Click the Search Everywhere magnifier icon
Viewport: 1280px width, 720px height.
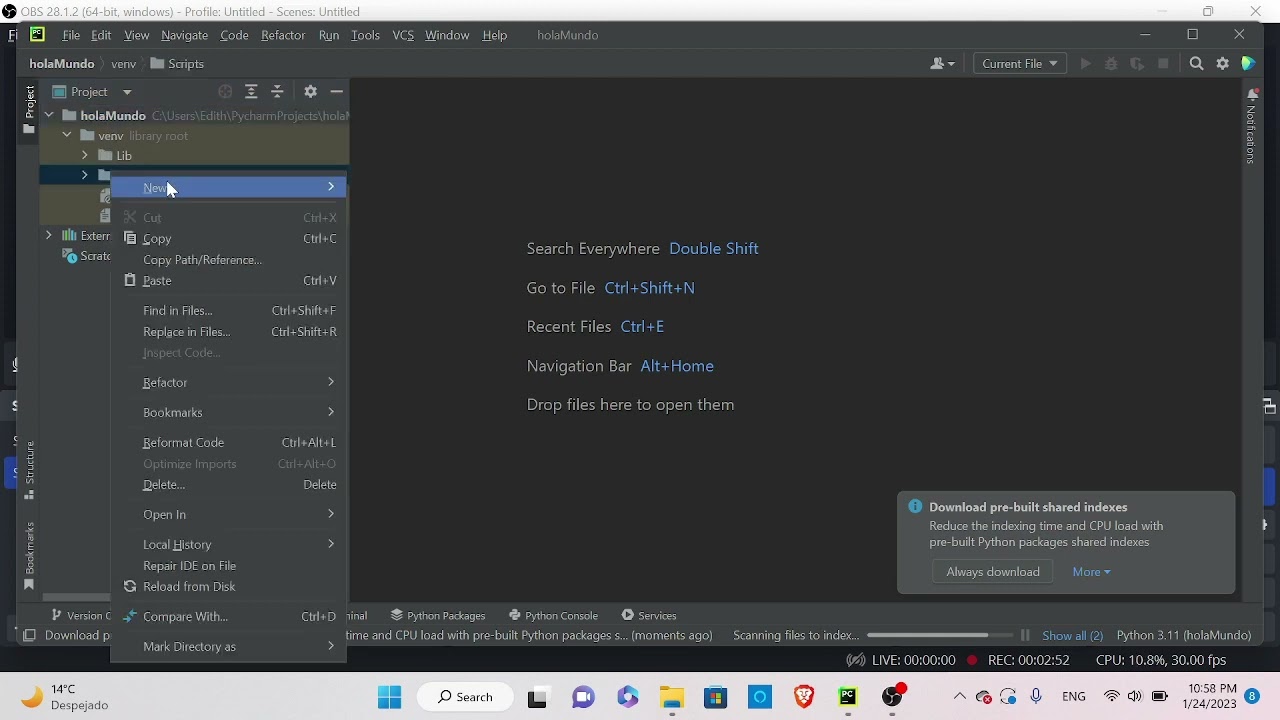pyautogui.click(x=1196, y=64)
